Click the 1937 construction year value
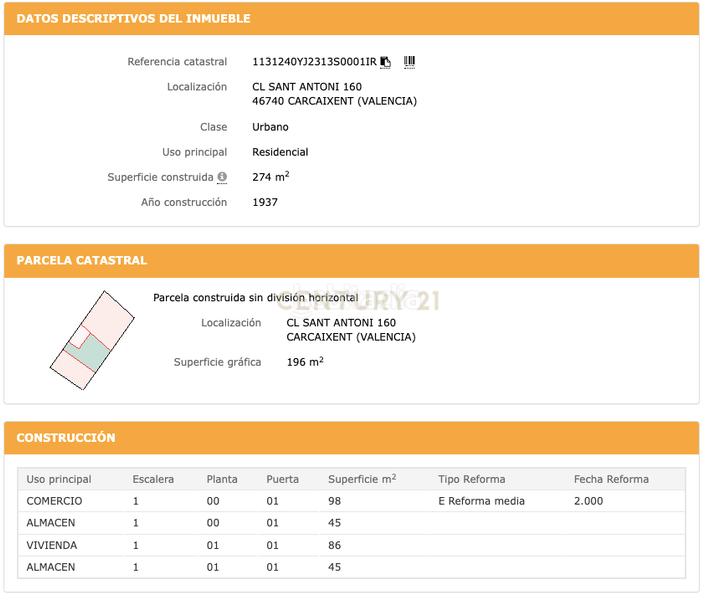715x600 pixels. (265, 202)
